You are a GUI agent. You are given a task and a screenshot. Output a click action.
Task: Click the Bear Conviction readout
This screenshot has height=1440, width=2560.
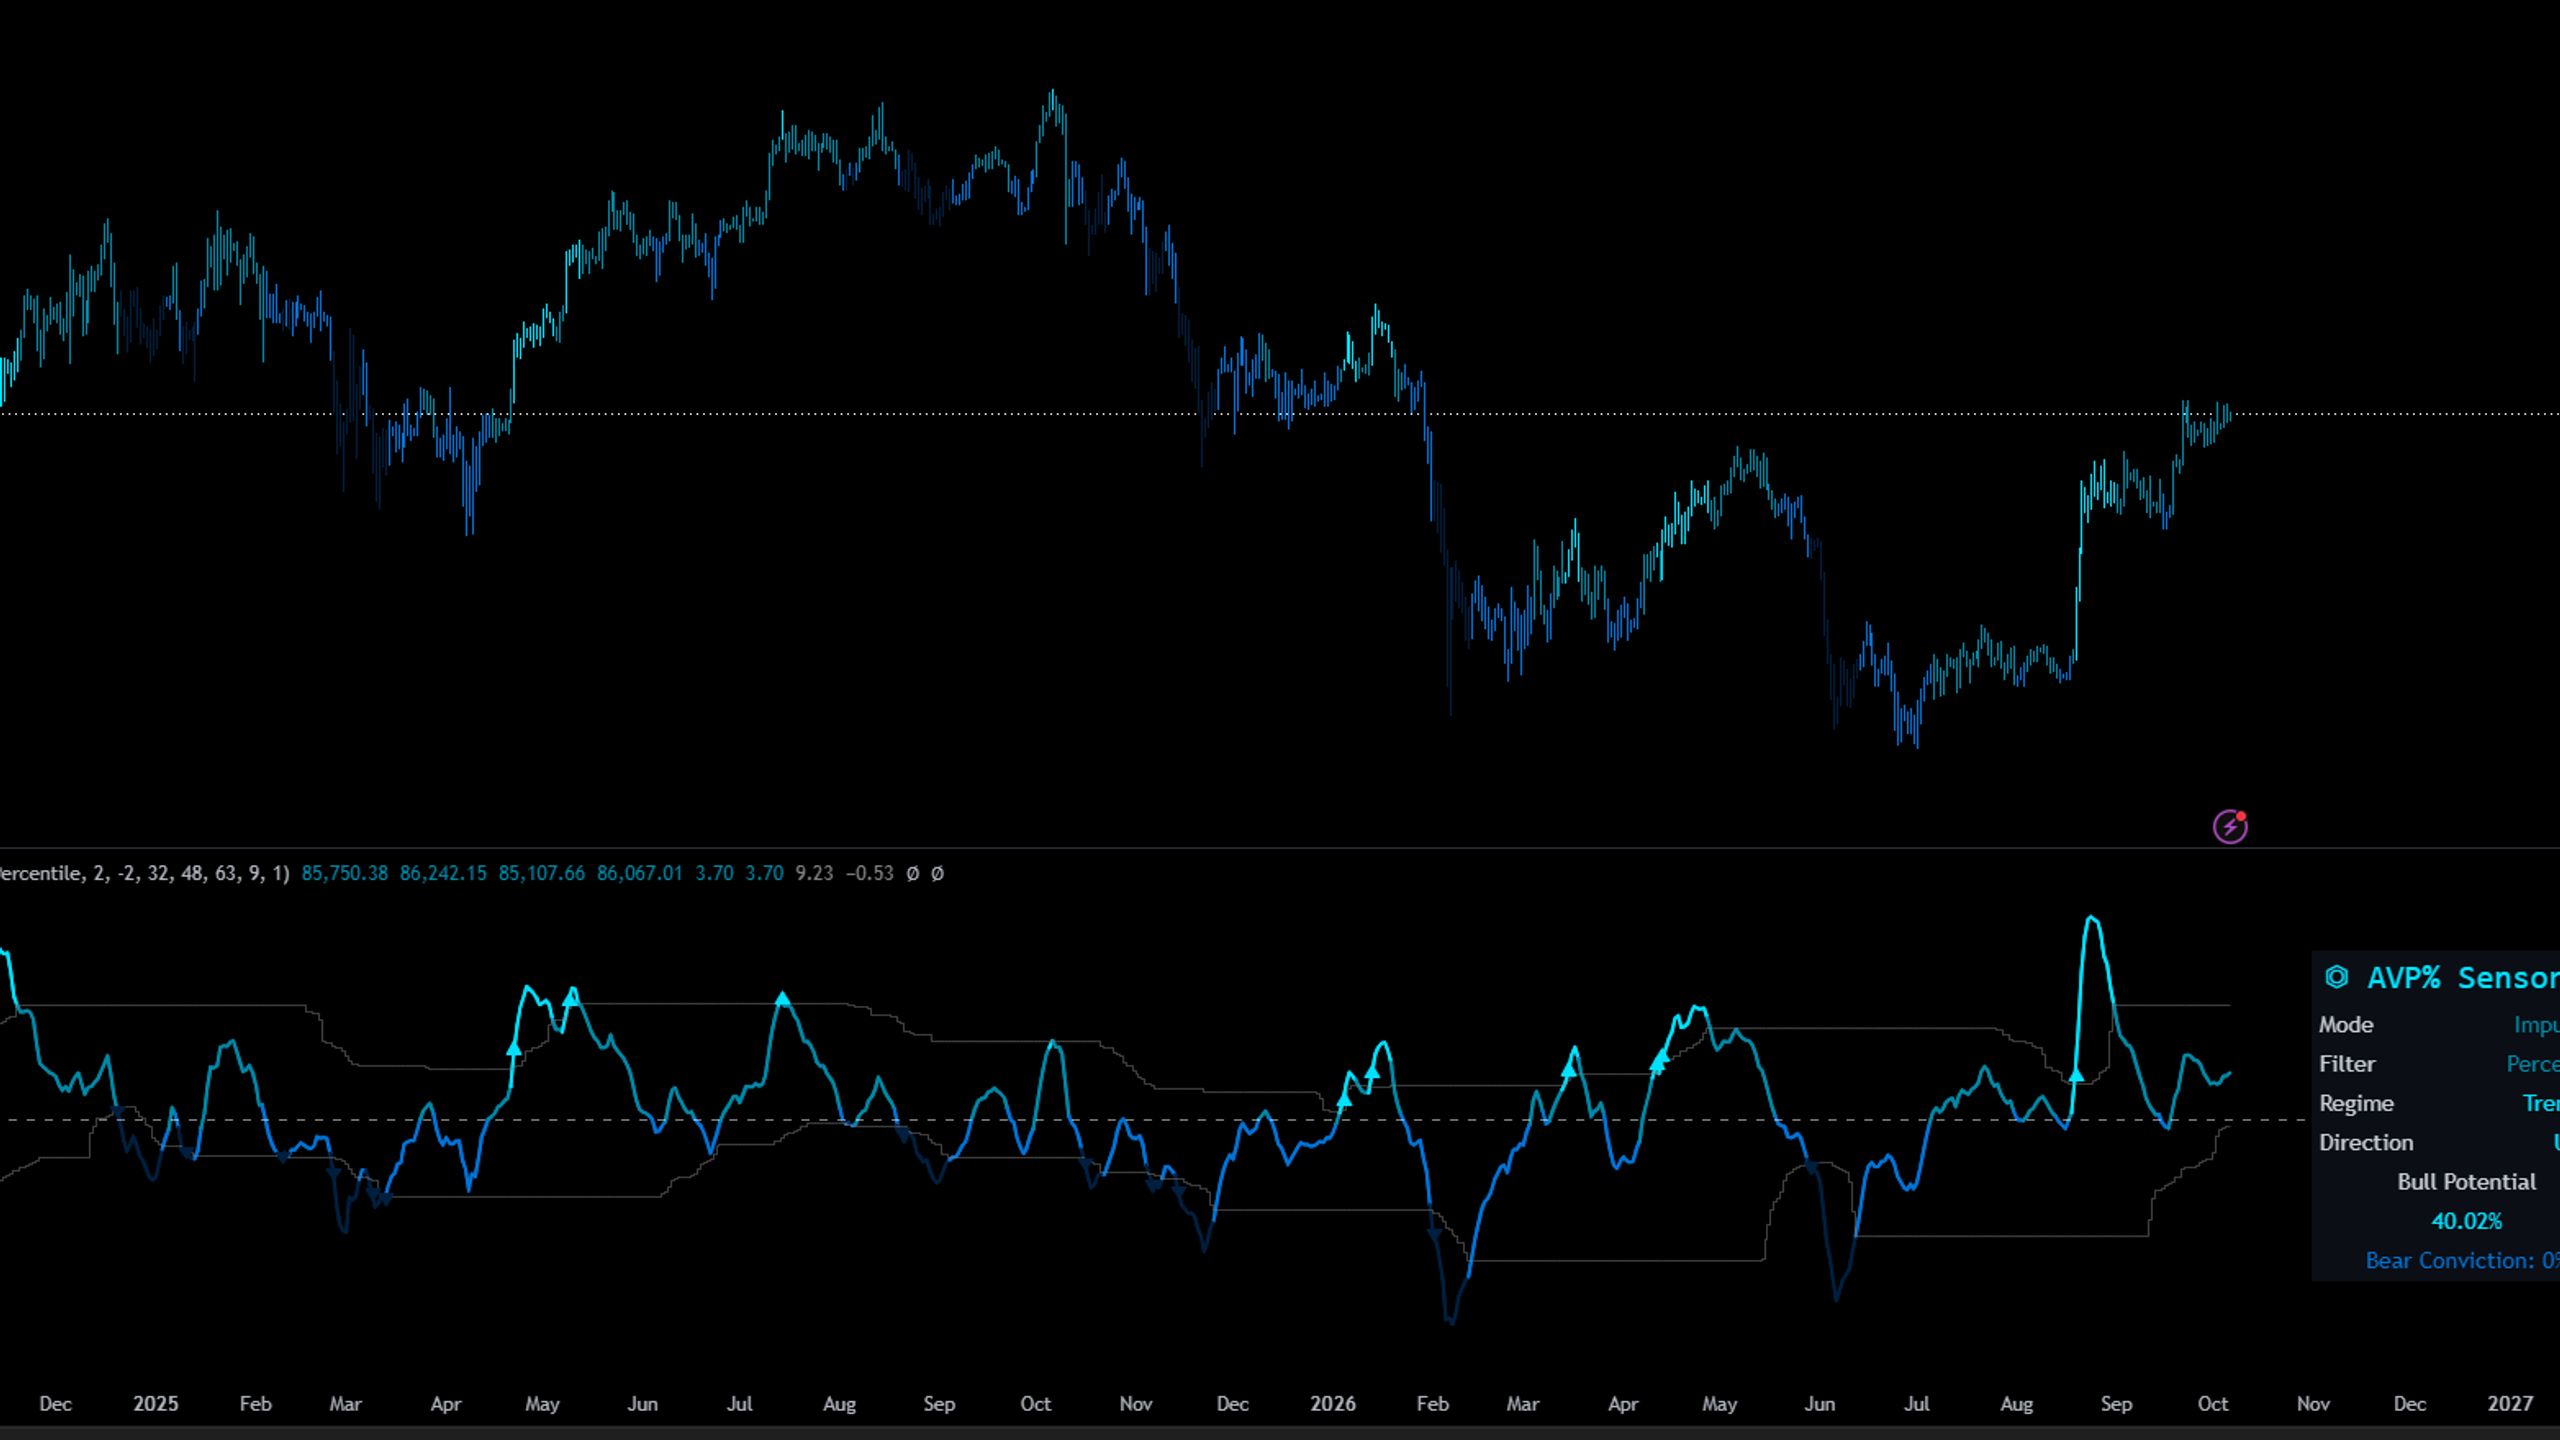point(2462,1260)
